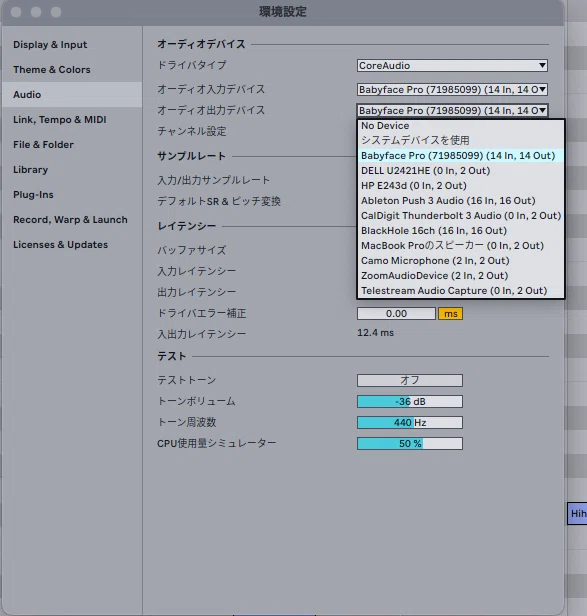Click the yellow ms unit button
This screenshot has width=587, height=616.
[450, 314]
